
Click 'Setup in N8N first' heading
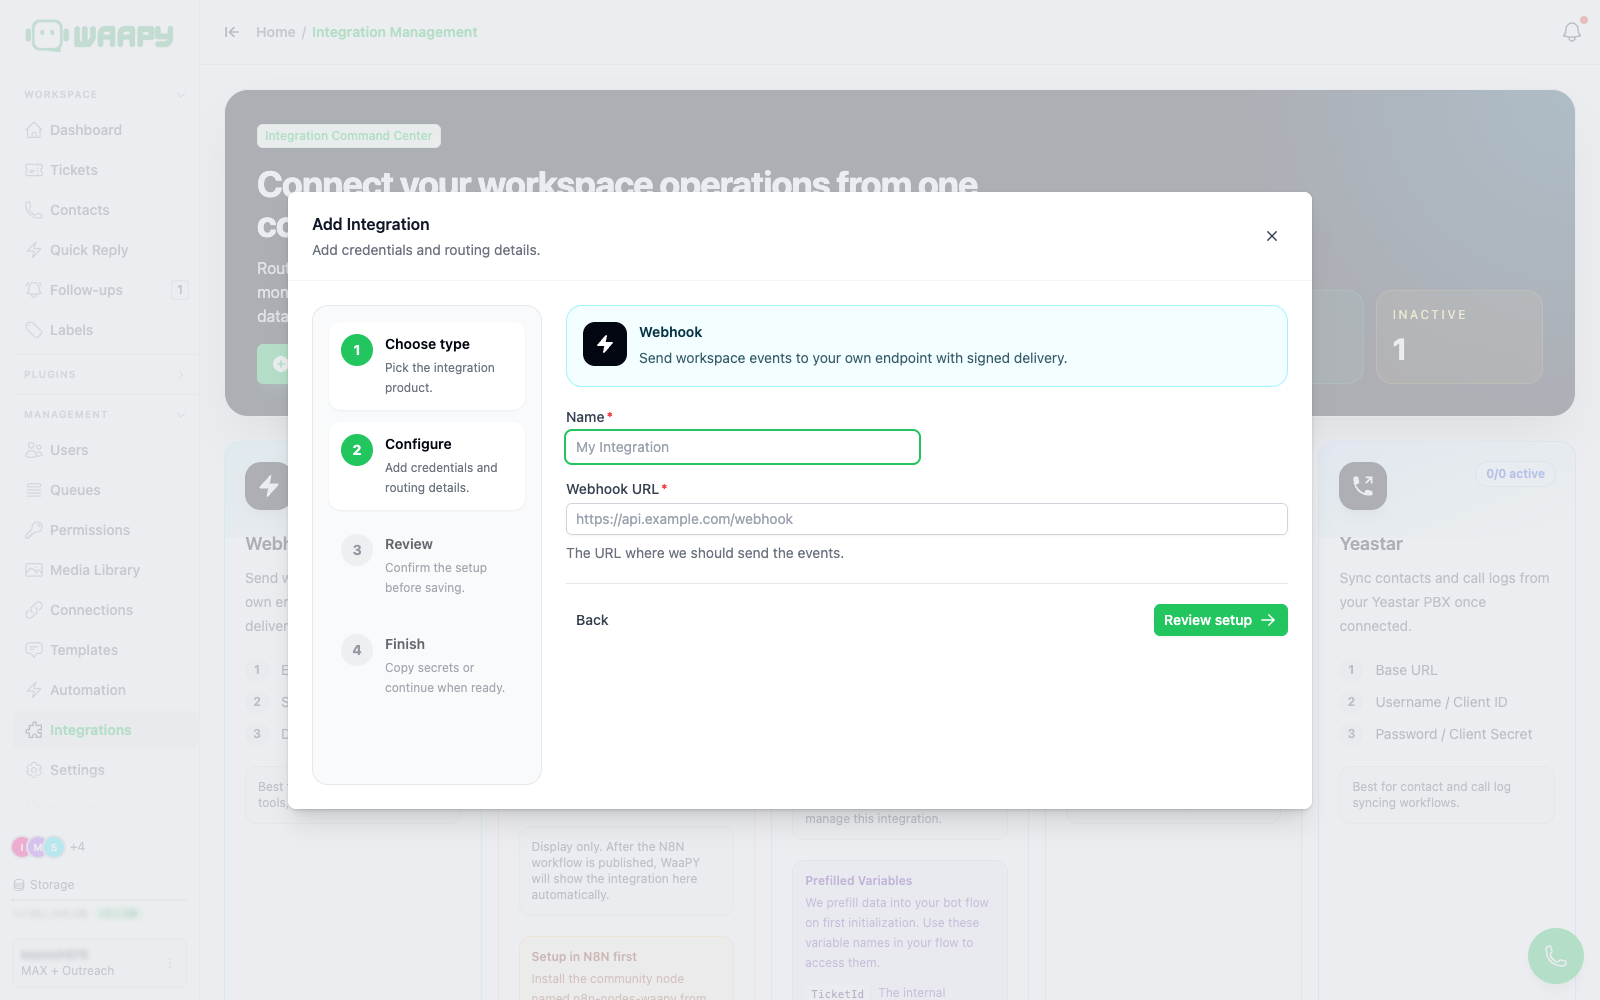click(584, 957)
